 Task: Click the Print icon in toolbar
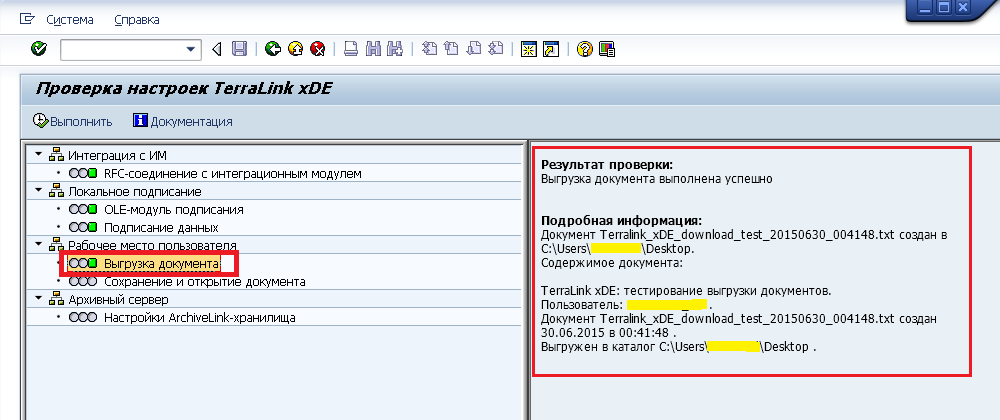tap(351, 49)
